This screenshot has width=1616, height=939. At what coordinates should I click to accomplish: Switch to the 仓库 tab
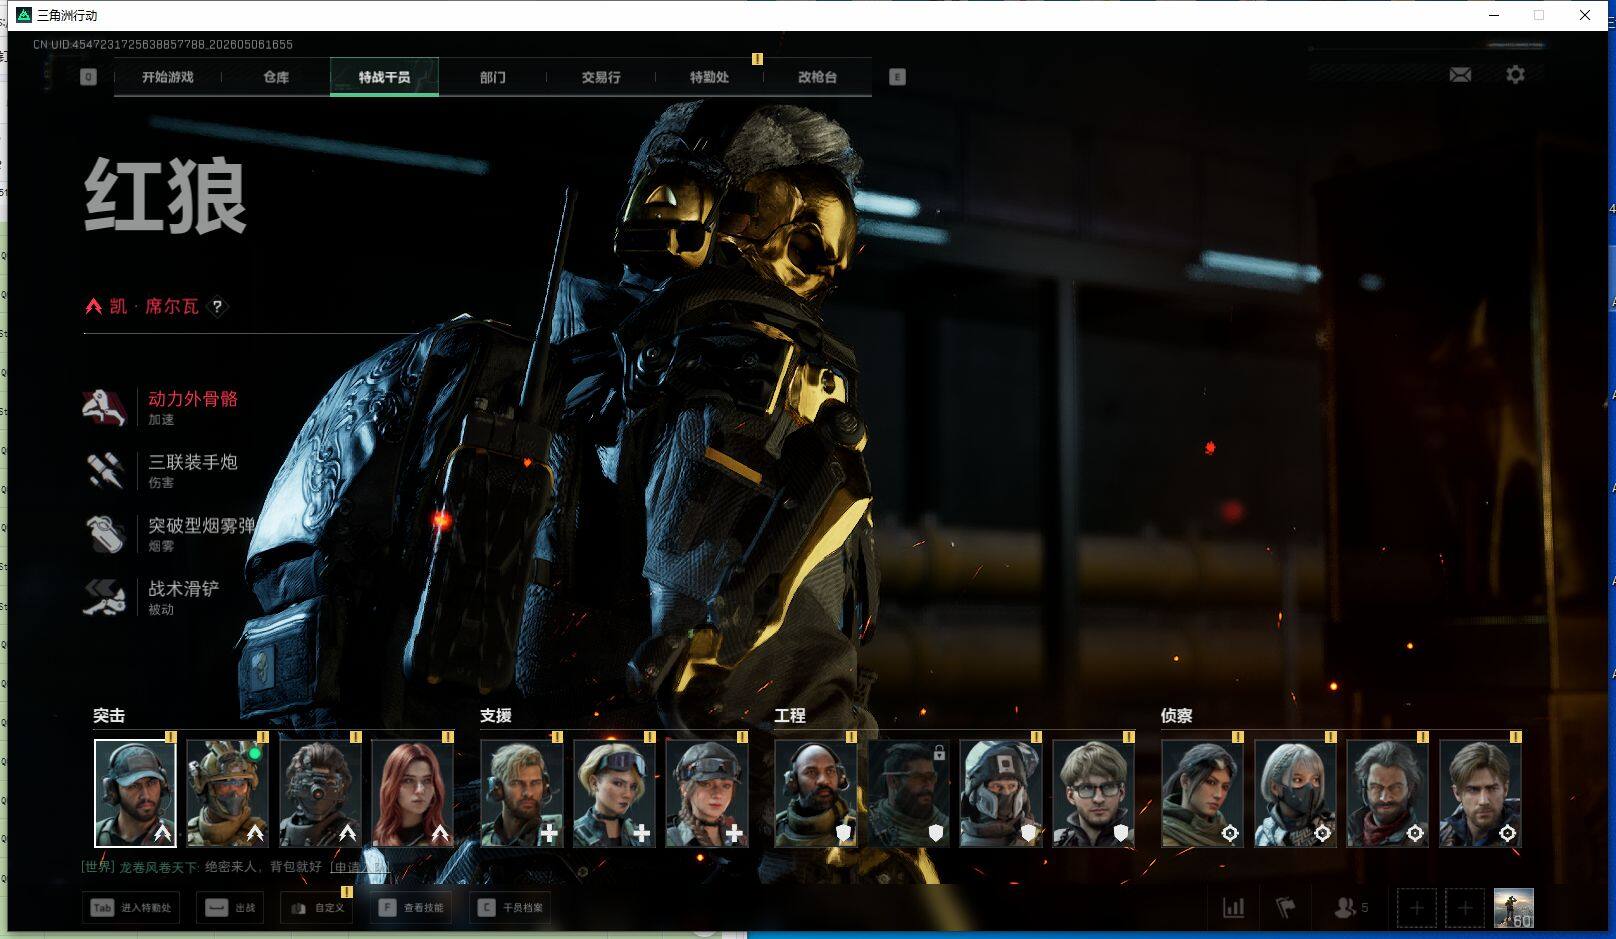tap(276, 77)
